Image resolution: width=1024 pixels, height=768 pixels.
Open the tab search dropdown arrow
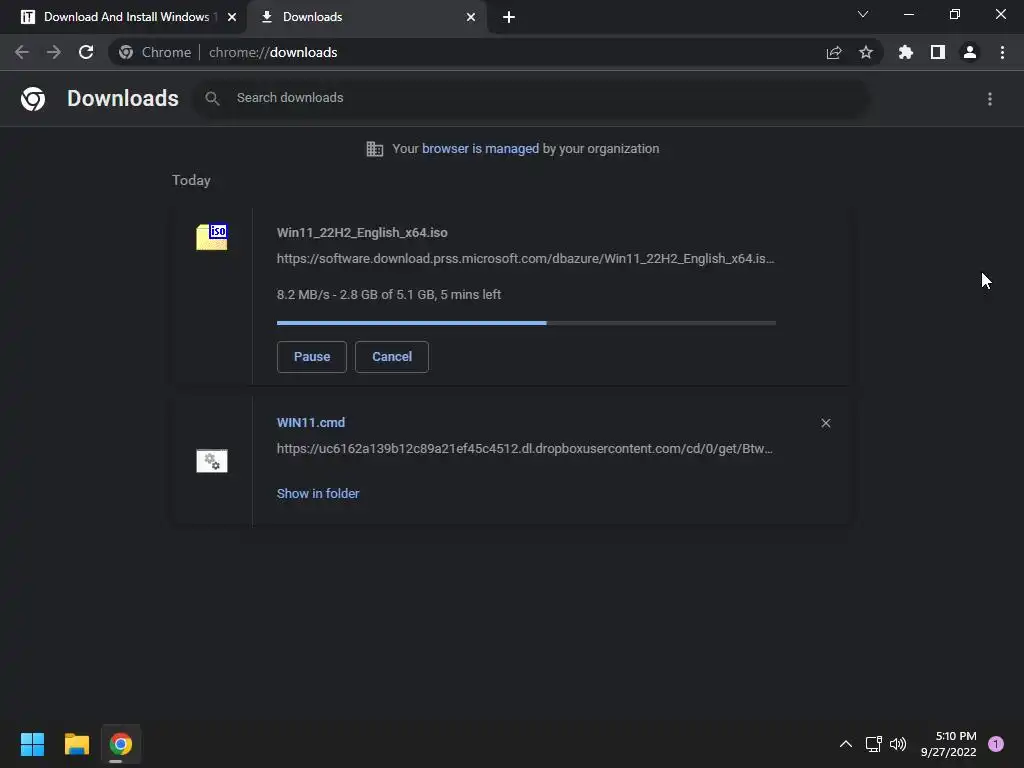point(863,14)
